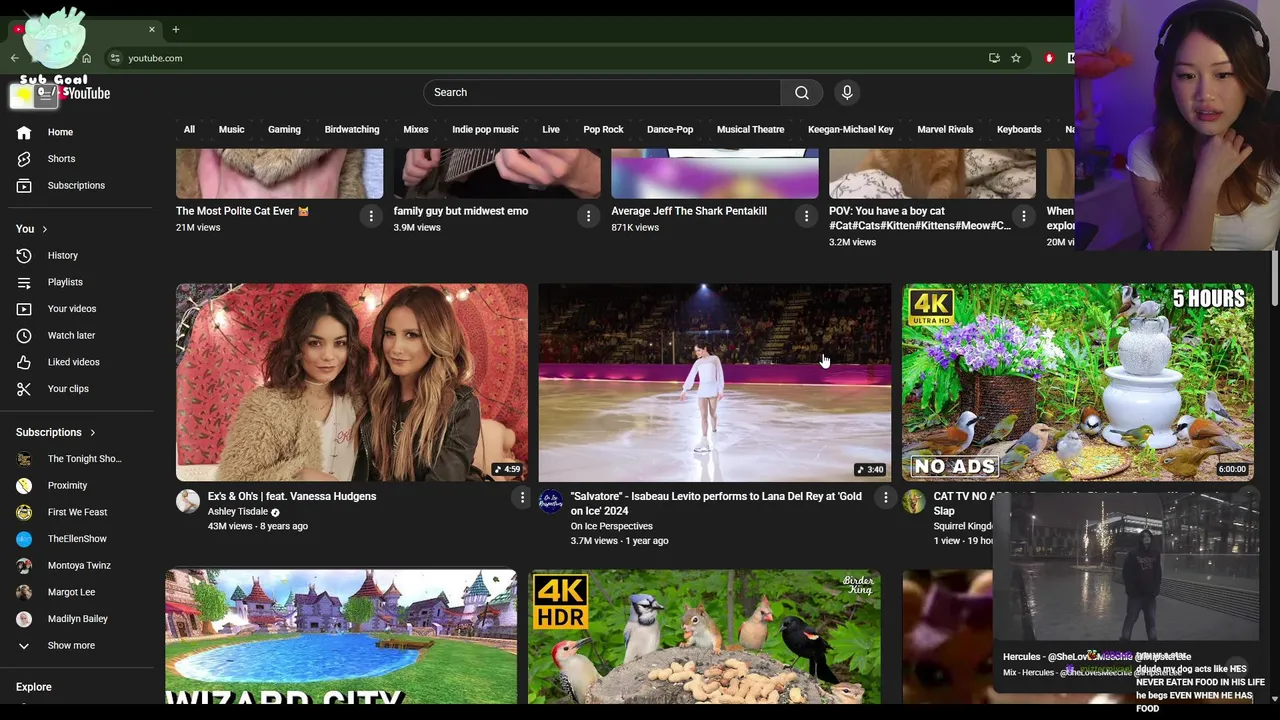Select the Indie pop music chip
This screenshot has height=720, width=1280.
[485, 129]
